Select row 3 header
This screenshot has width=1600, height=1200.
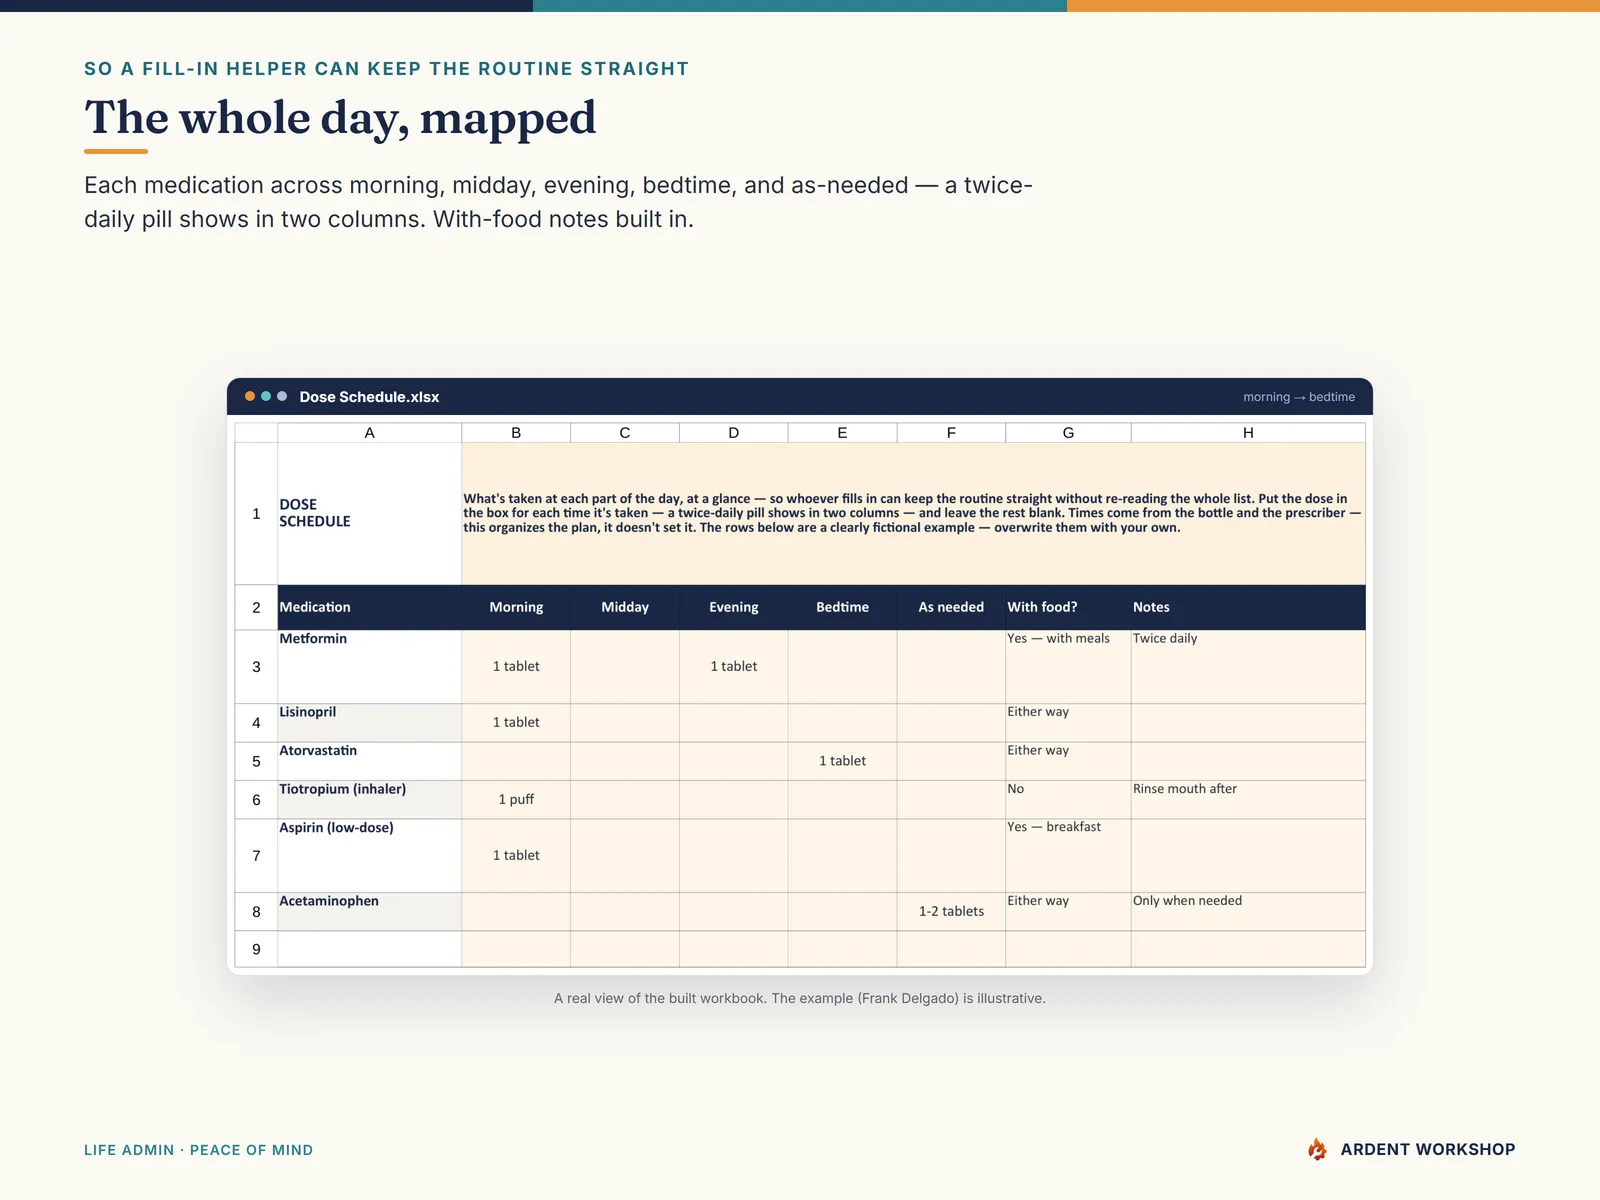point(256,667)
